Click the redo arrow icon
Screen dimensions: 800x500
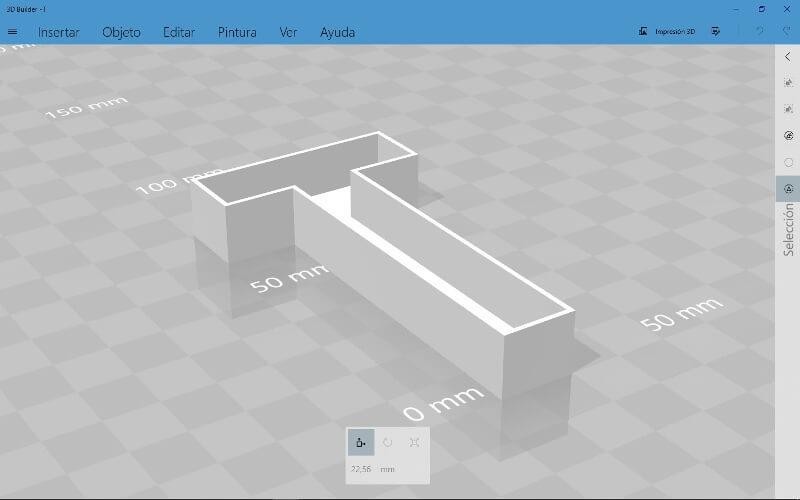(x=785, y=32)
